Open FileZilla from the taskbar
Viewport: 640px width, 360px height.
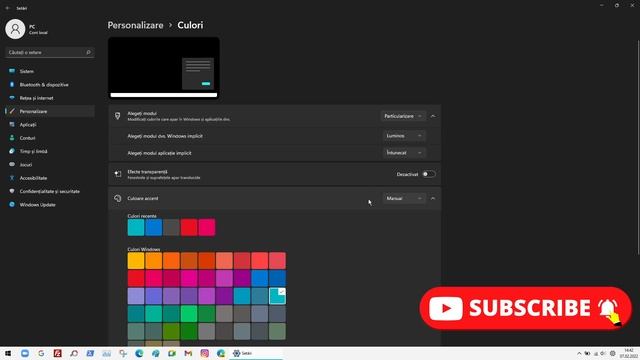pos(58,353)
